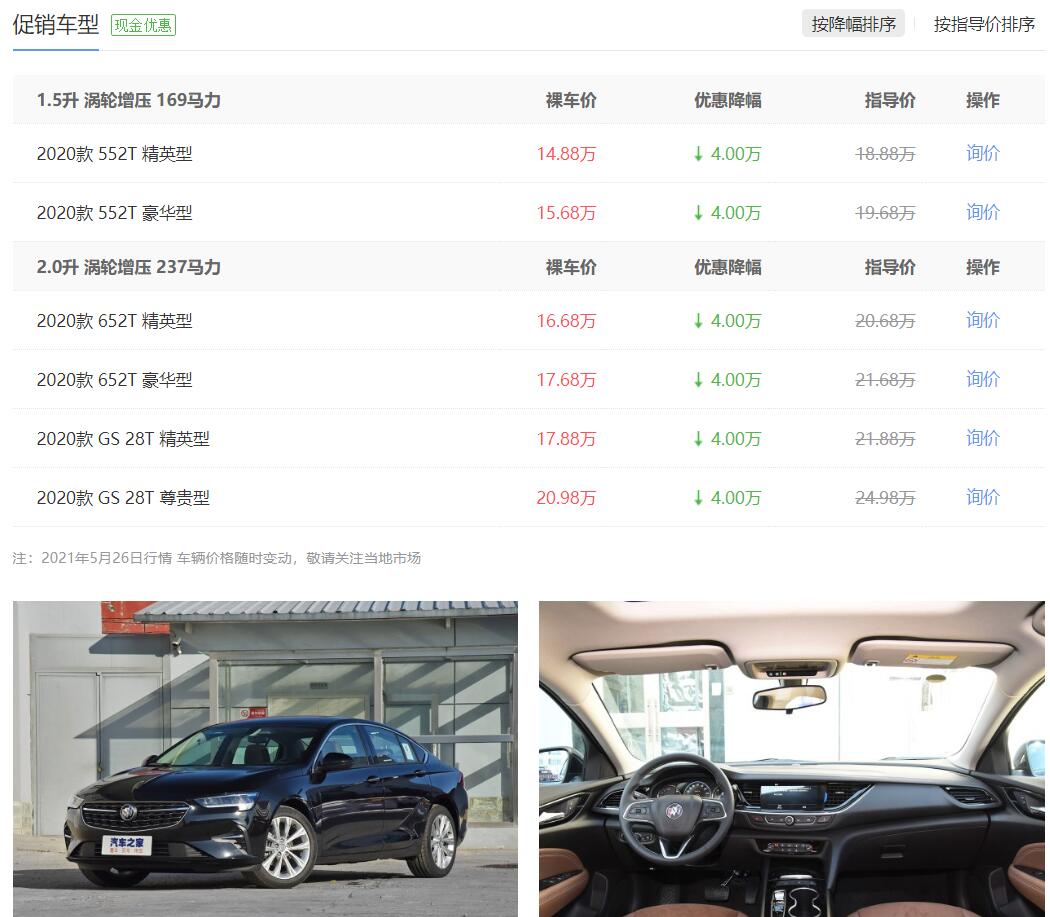Viewport: 1050px width, 917px height.
Task: Click 询价 for 2020款 652T 精英型
Action: [982, 320]
